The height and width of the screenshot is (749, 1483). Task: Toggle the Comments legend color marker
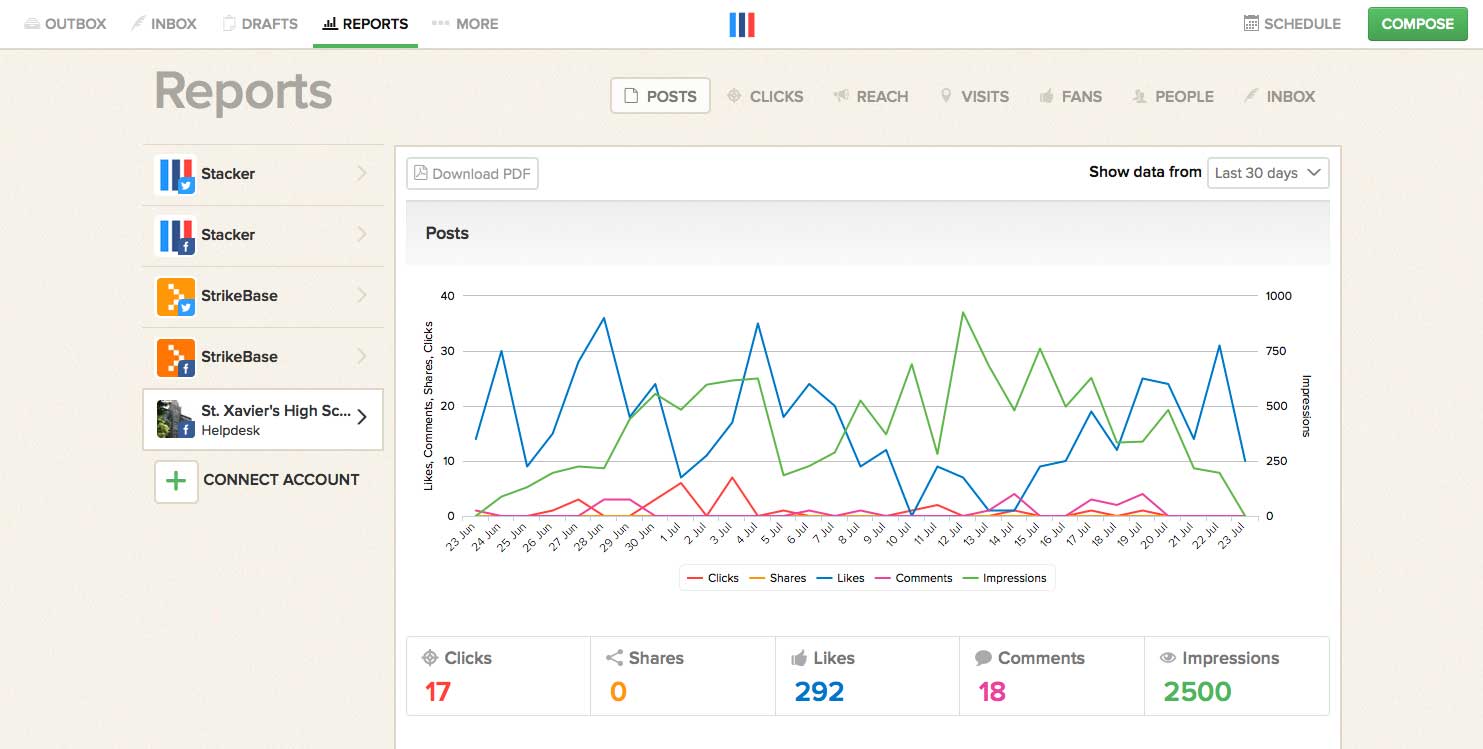click(883, 578)
